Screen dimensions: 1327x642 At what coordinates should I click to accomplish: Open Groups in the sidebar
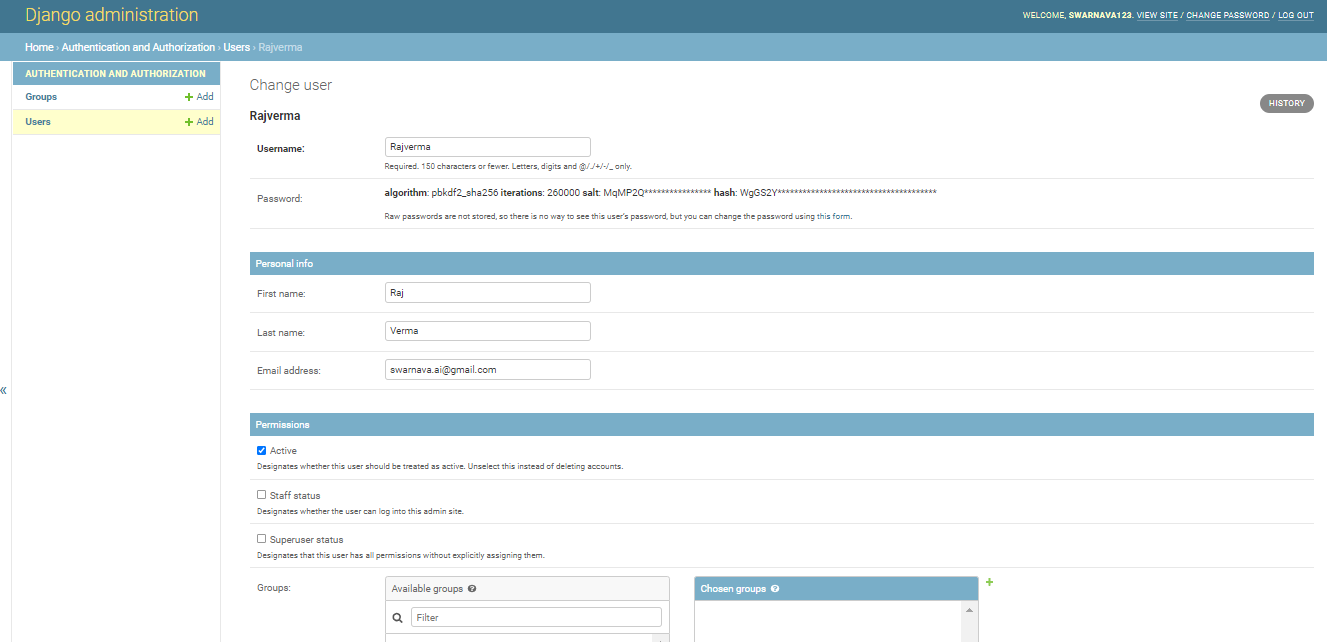coord(41,97)
